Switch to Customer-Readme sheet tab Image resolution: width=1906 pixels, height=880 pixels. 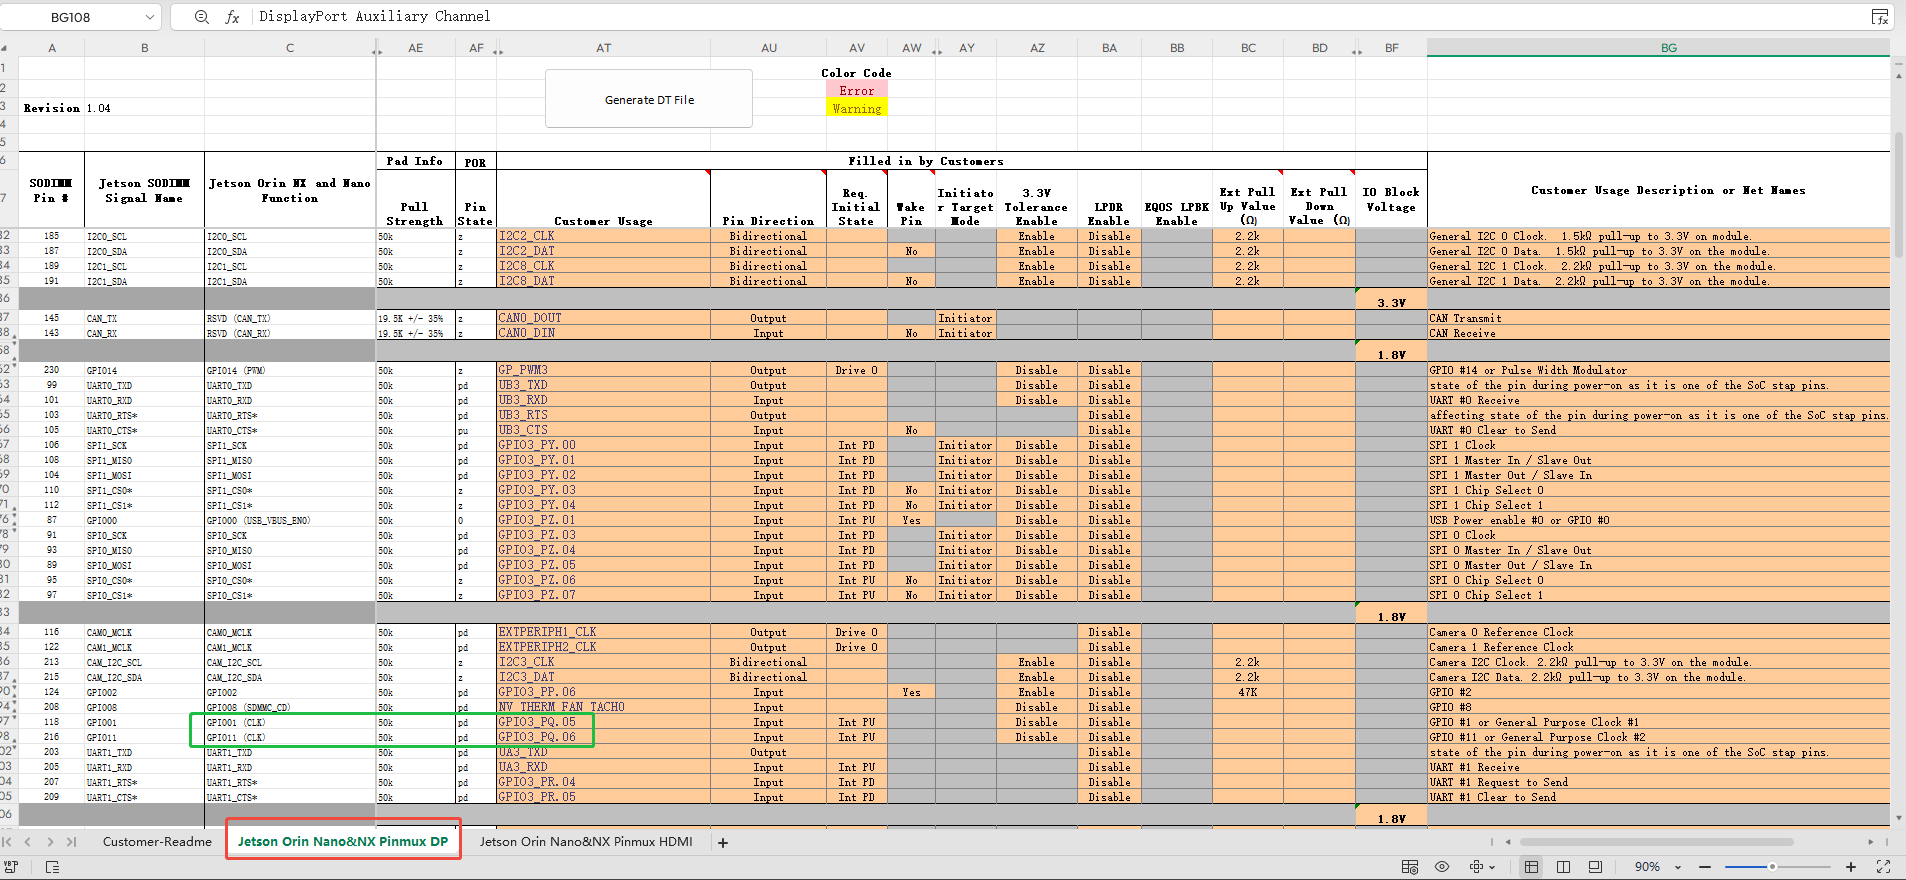(157, 842)
